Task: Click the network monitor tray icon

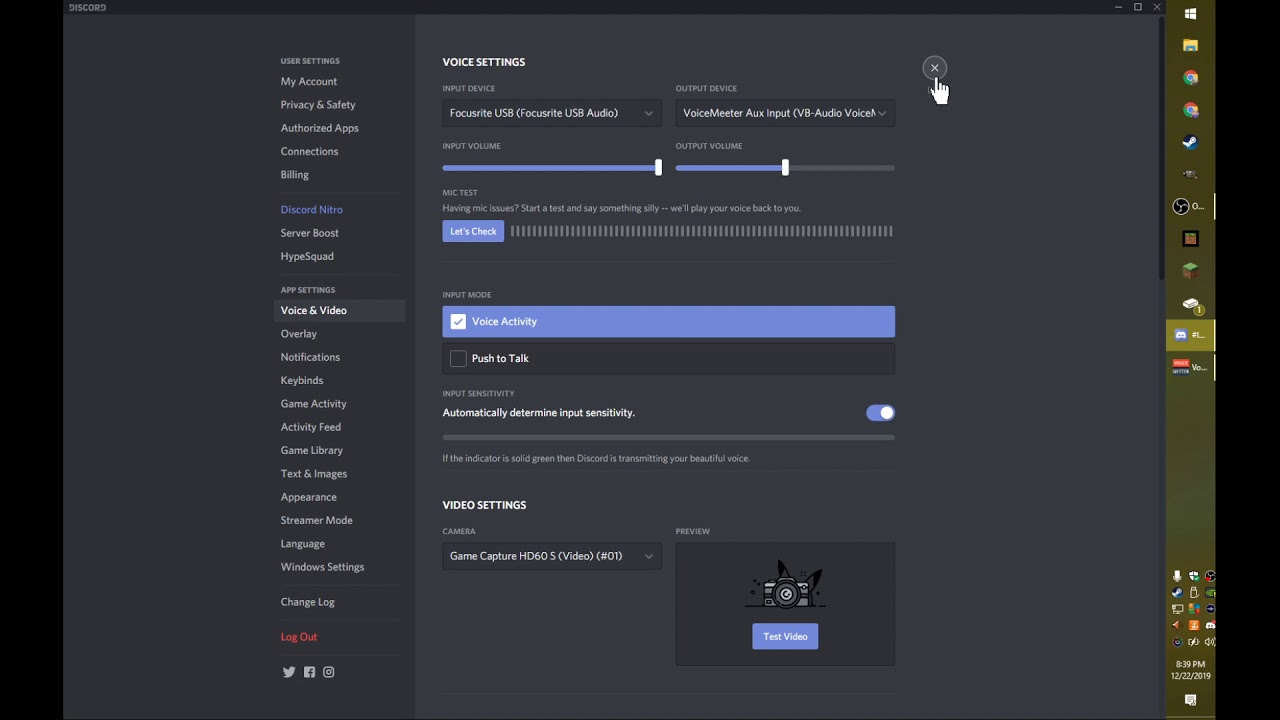Action: (x=1177, y=609)
